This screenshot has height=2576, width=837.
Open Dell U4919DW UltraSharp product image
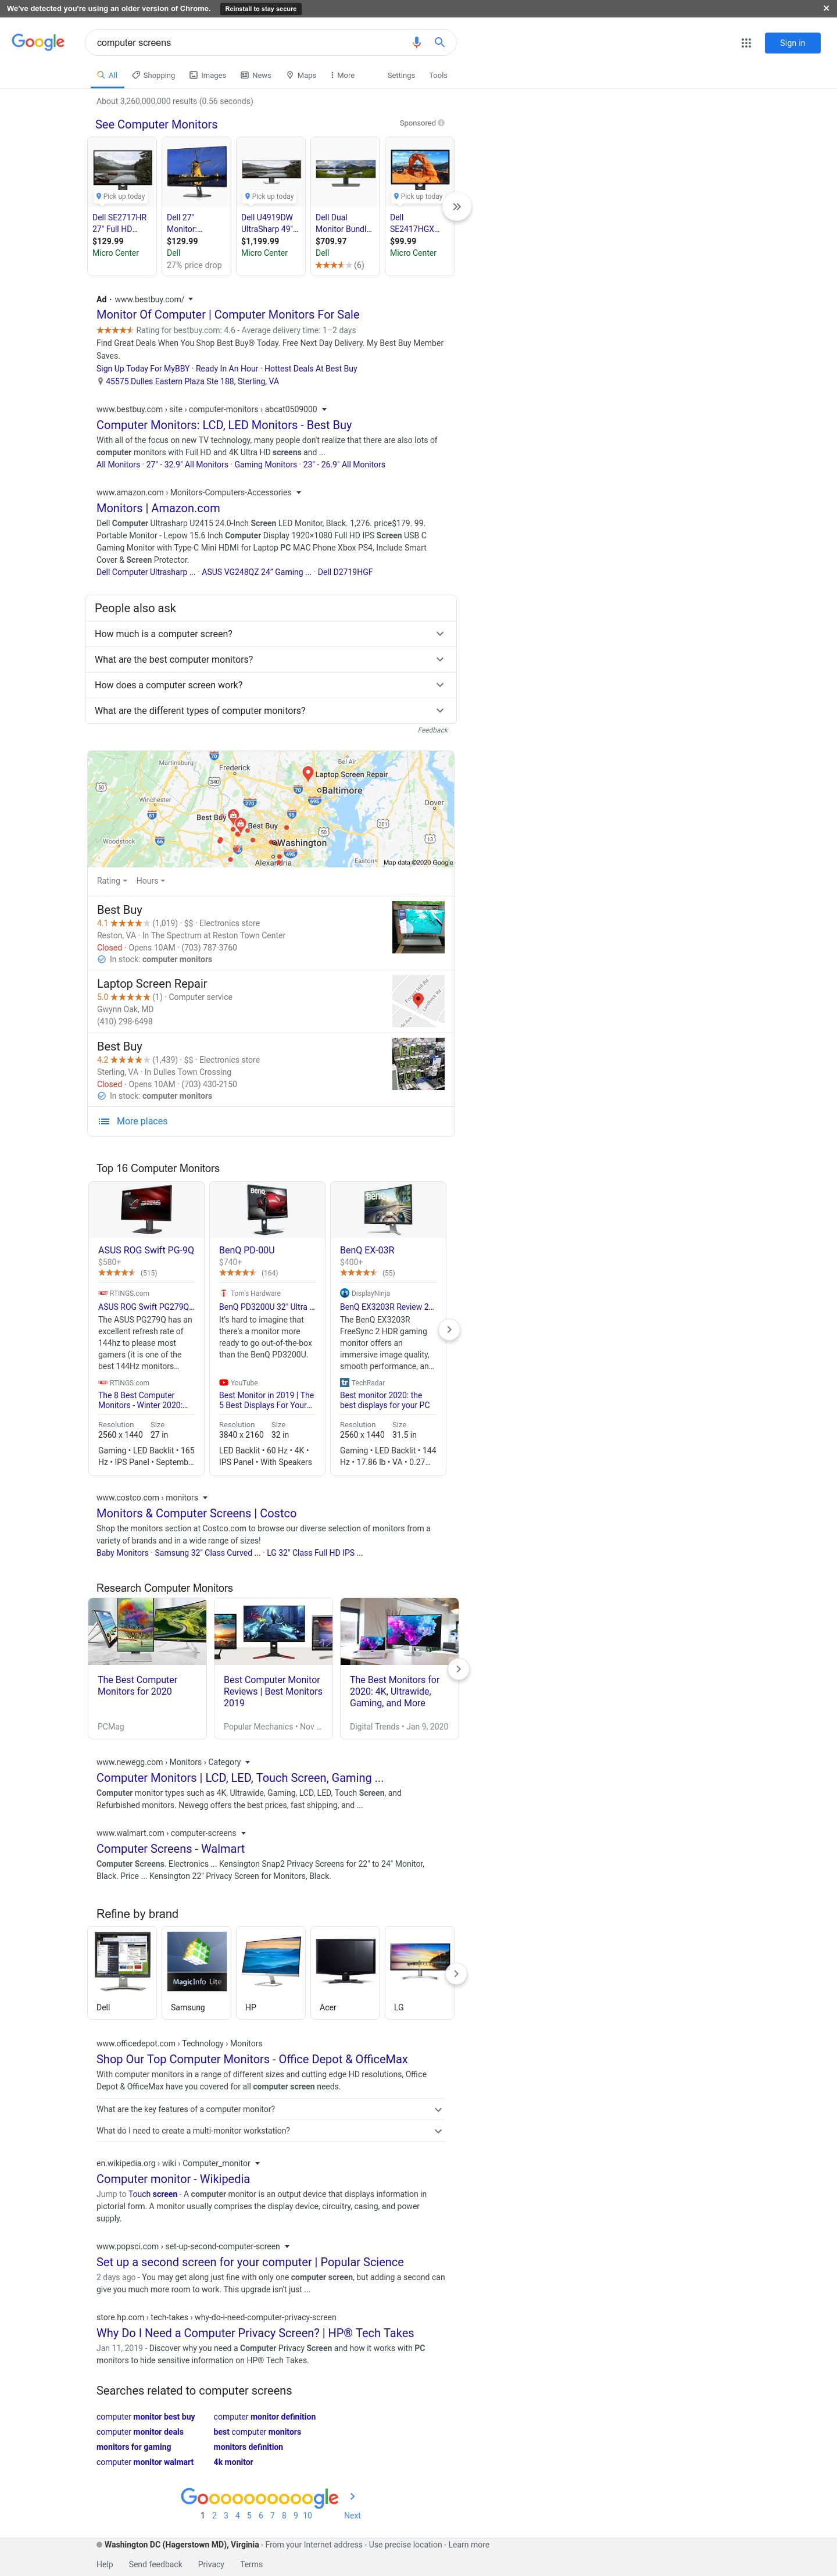point(271,170)
